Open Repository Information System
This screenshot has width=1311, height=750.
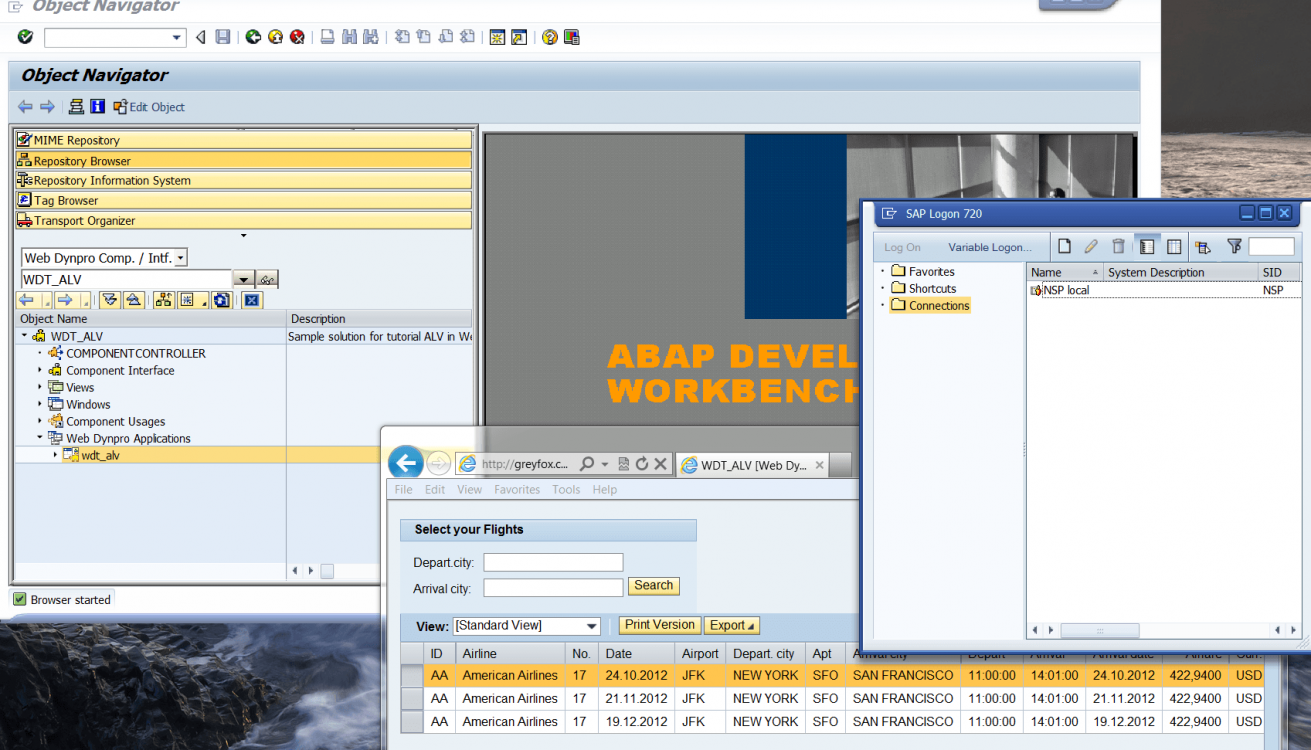[244, 180]
